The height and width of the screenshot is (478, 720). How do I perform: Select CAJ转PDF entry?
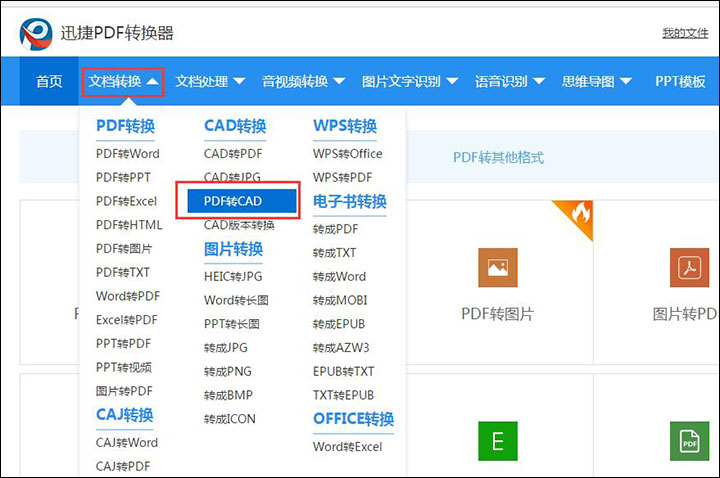(x=123, y=467)
